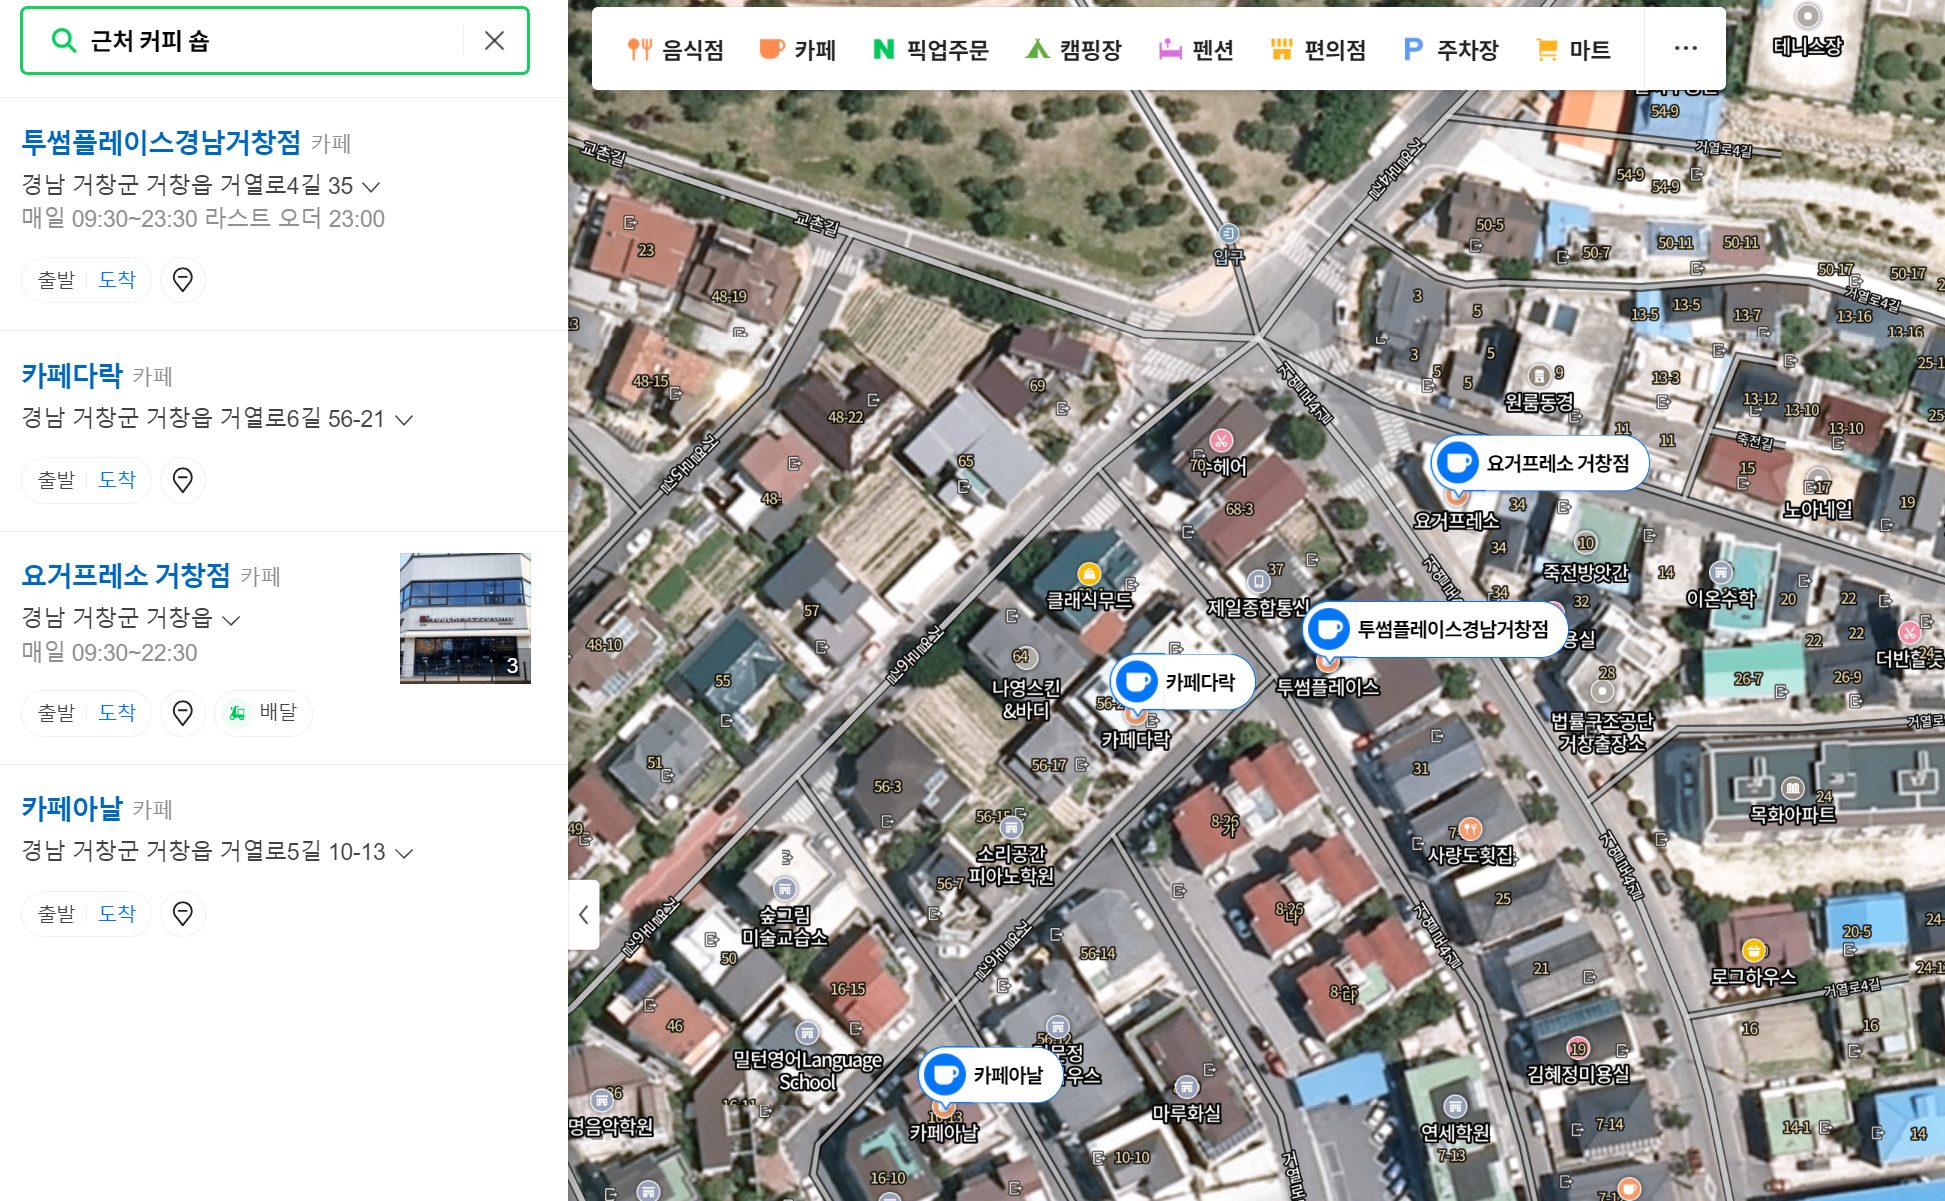Set 카페다락 as 도착
Image resolution: width=1945 pixels, height=1201 pixels.
point(117,480)
